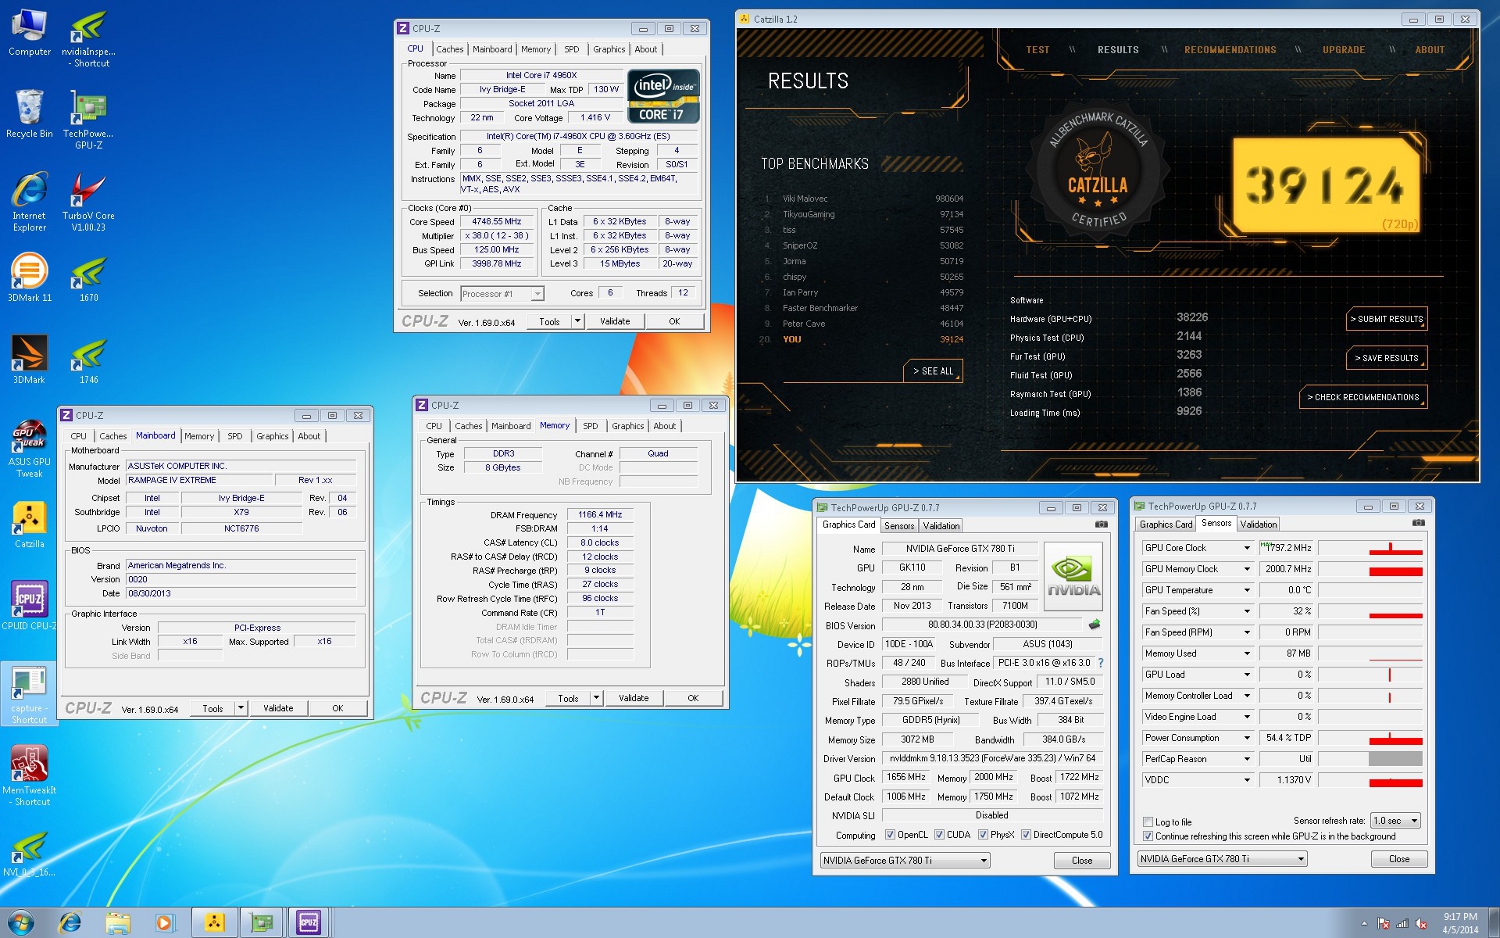Open the Recycle Bin icon
Screen dimensions: 1500x938
29,114
